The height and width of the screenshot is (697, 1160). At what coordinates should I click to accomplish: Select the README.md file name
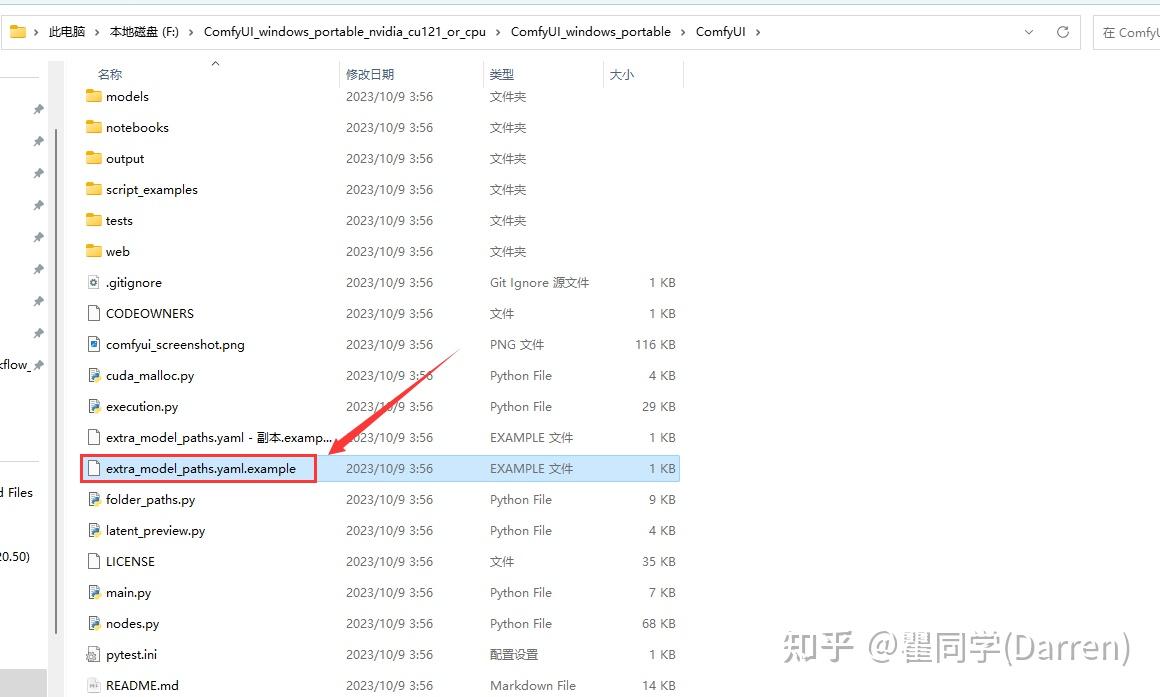(x=142, y=686)
